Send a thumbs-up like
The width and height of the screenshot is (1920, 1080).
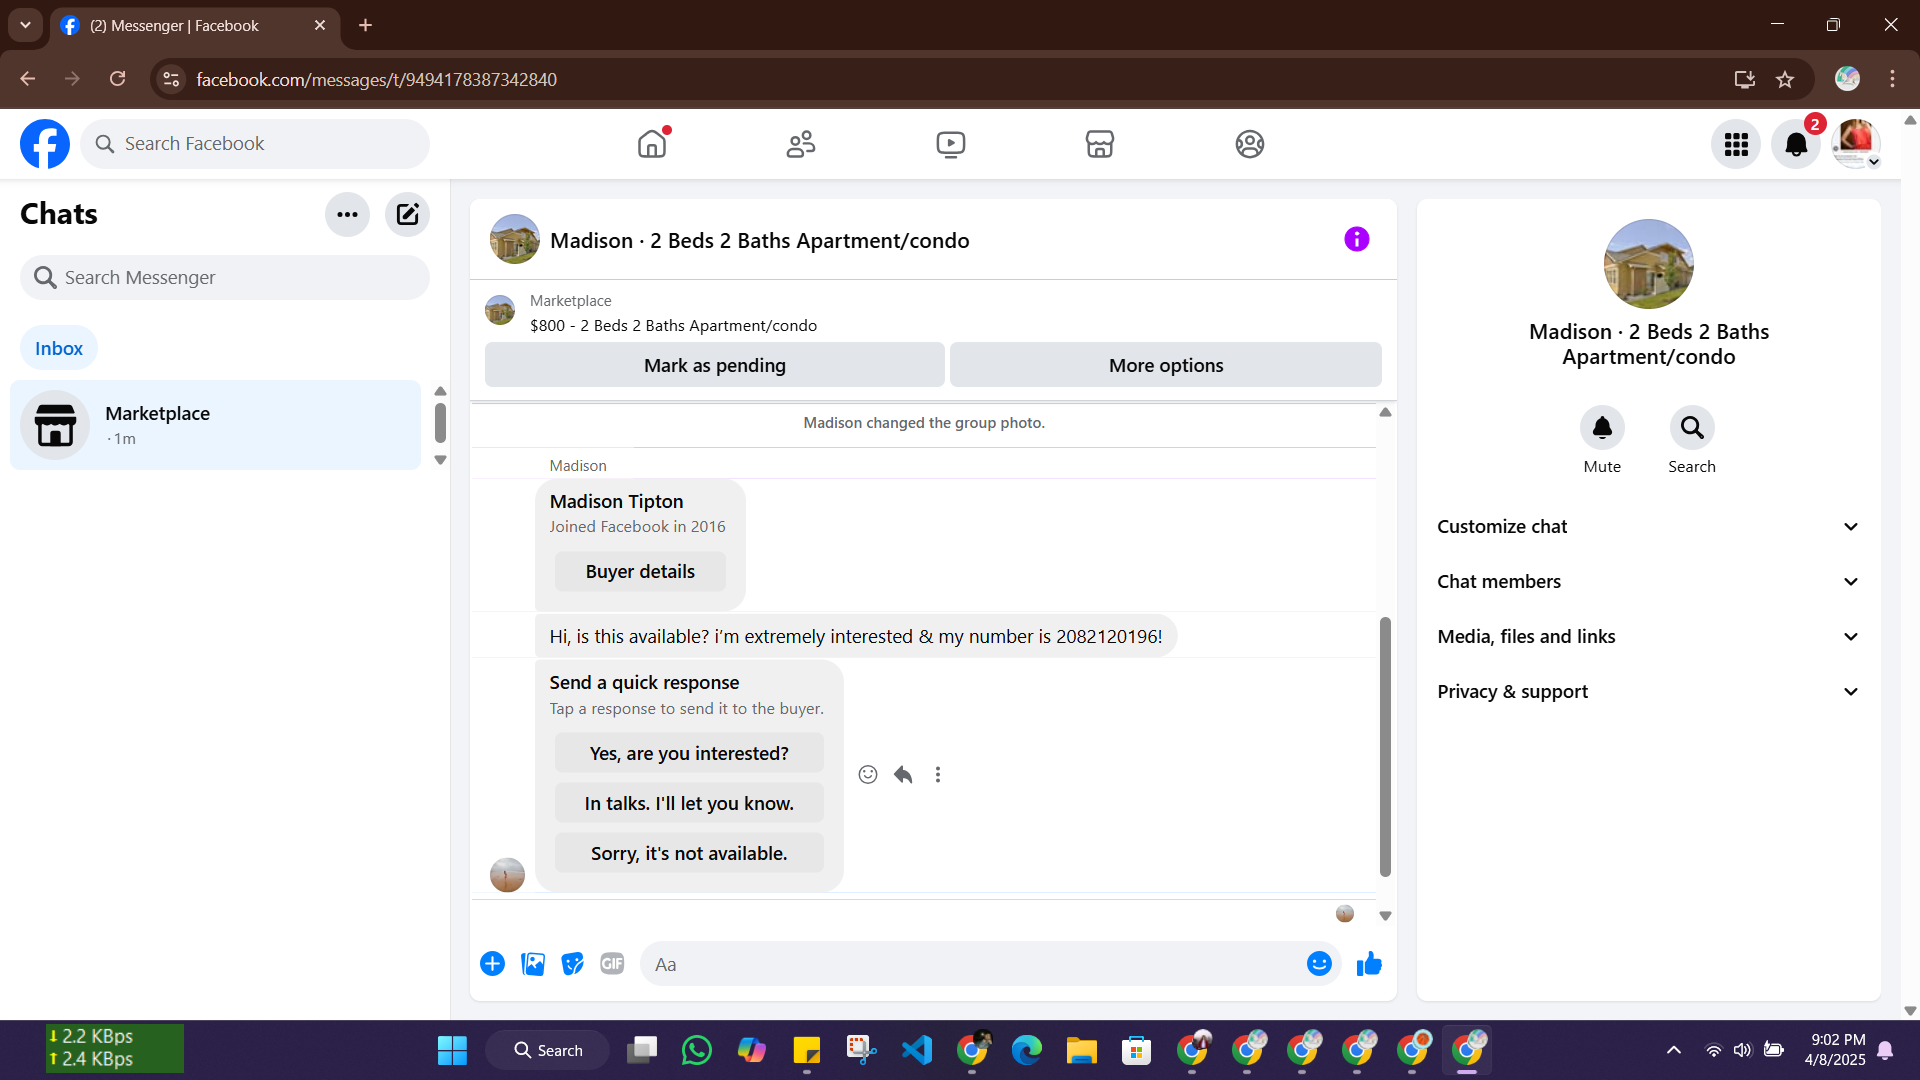pyautogui.click(x=1369, y=963)
